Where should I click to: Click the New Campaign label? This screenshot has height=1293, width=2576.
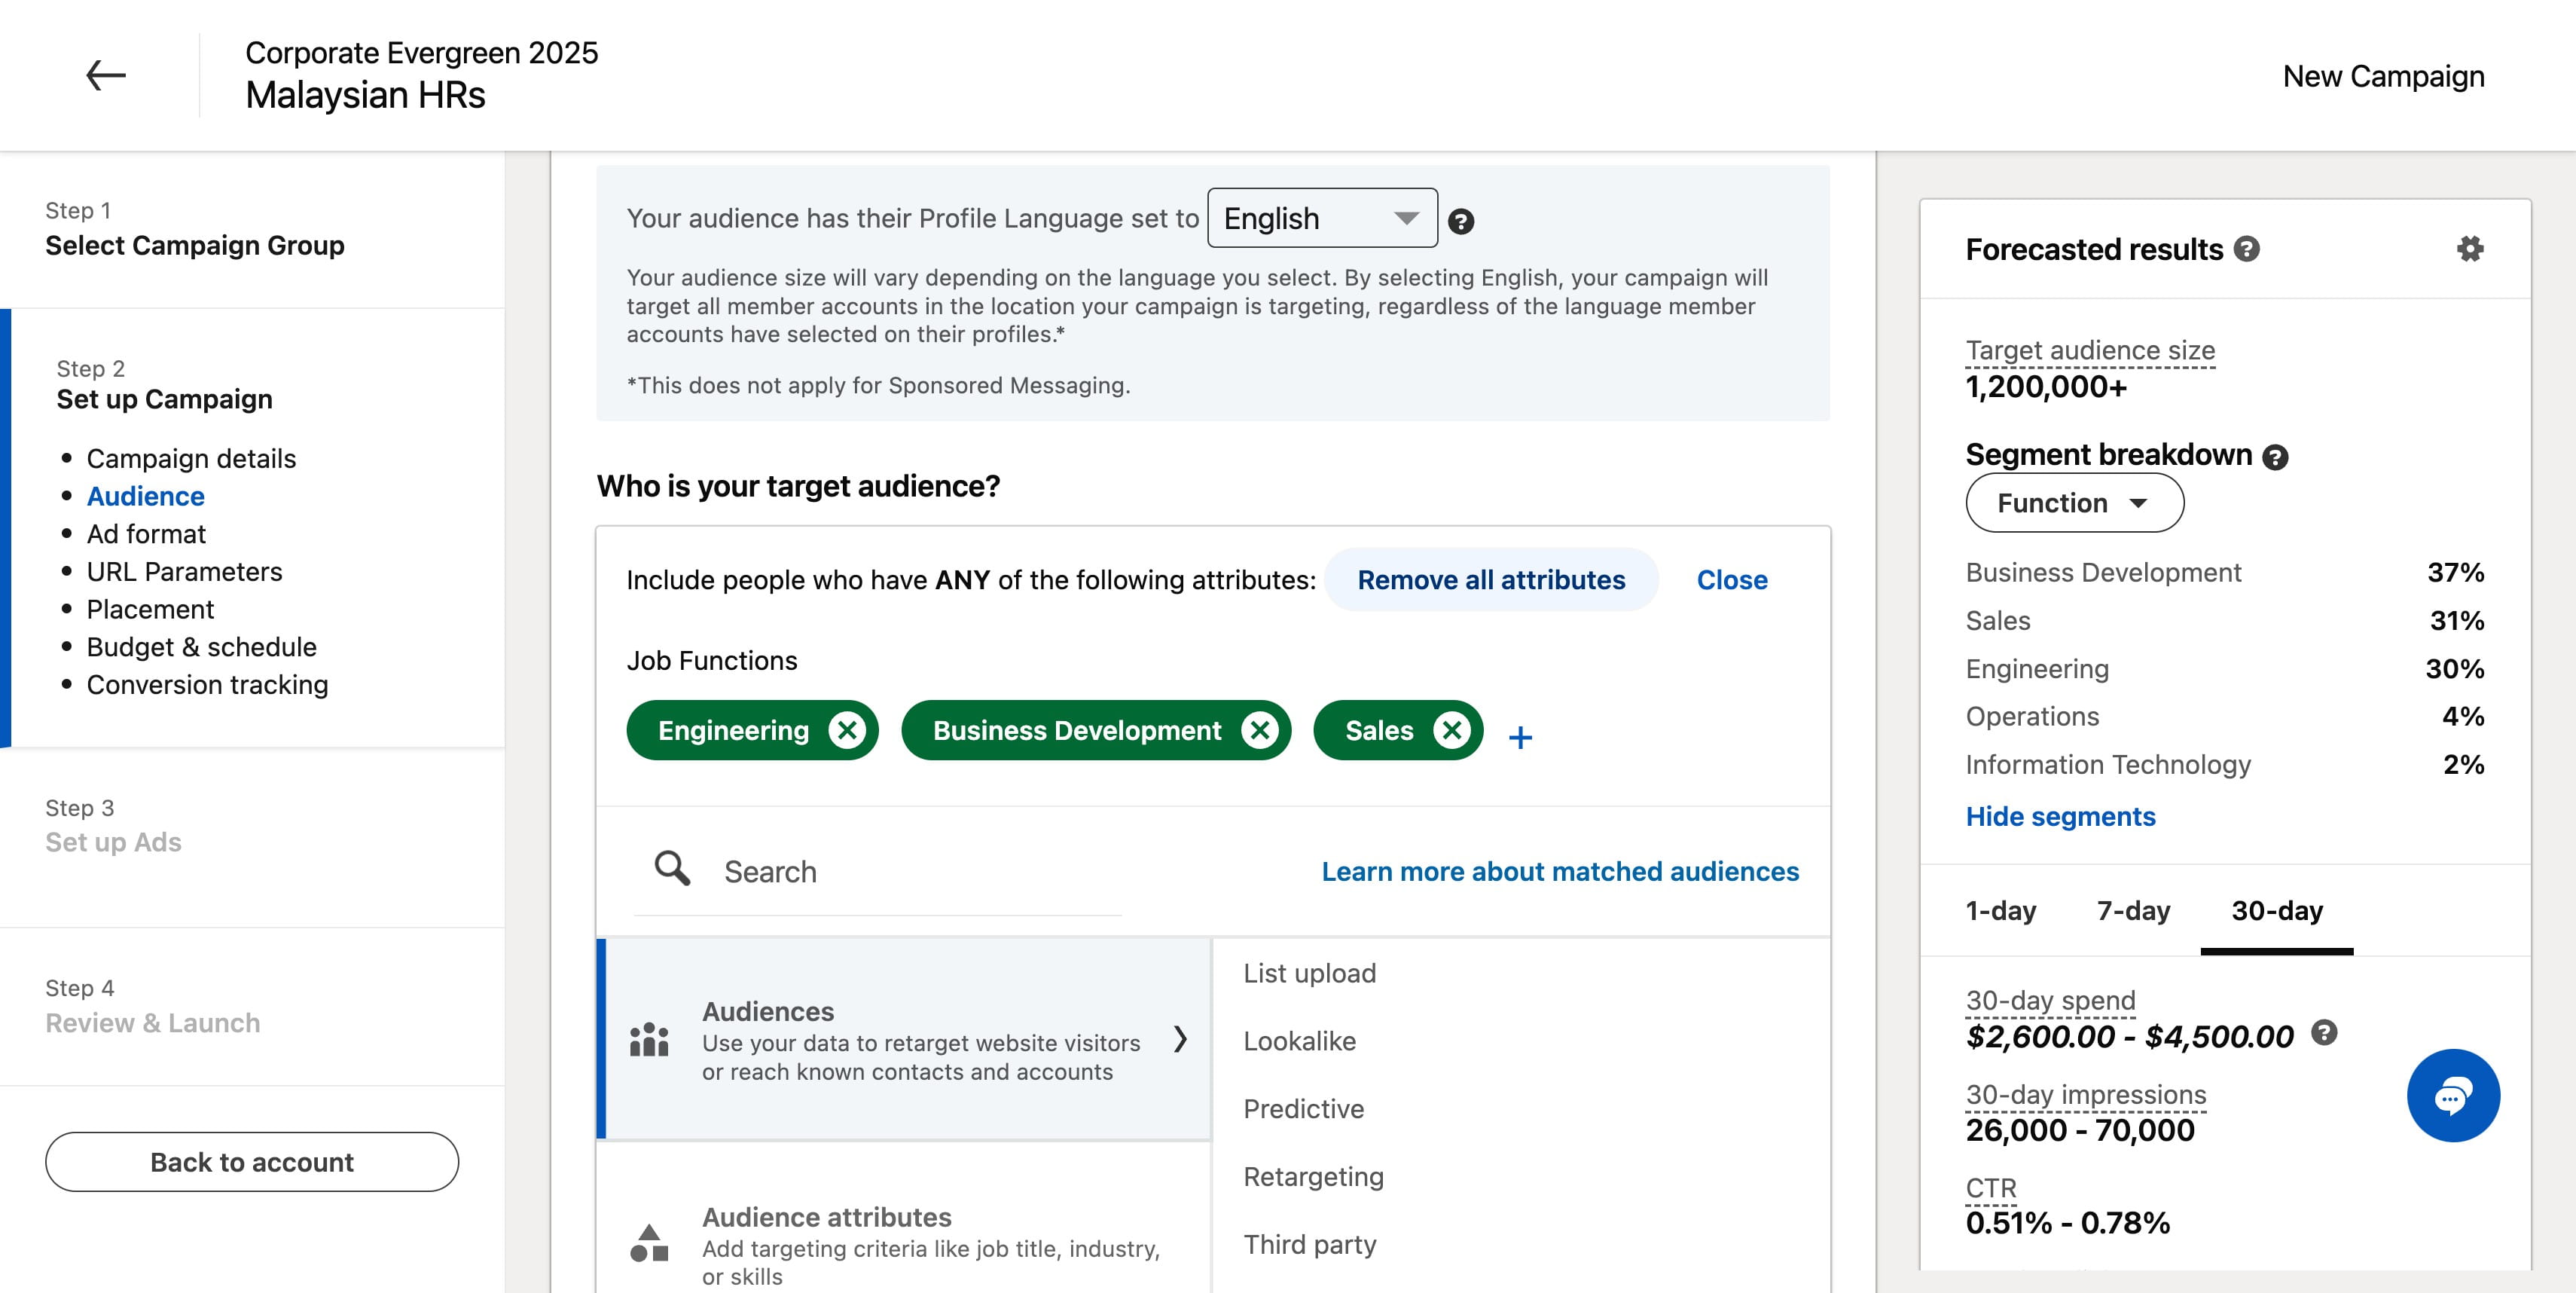point(2383,77)
